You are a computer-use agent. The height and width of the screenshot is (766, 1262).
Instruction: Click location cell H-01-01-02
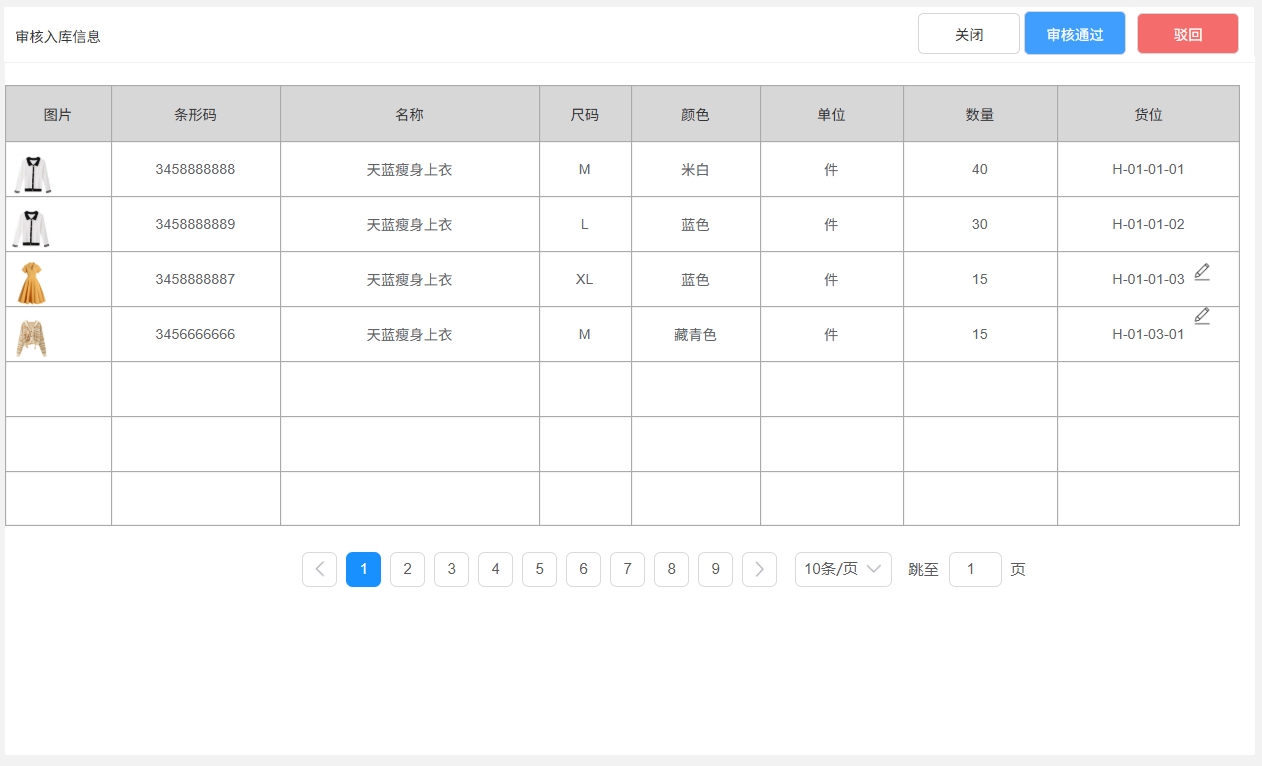tap(1148, 224)
